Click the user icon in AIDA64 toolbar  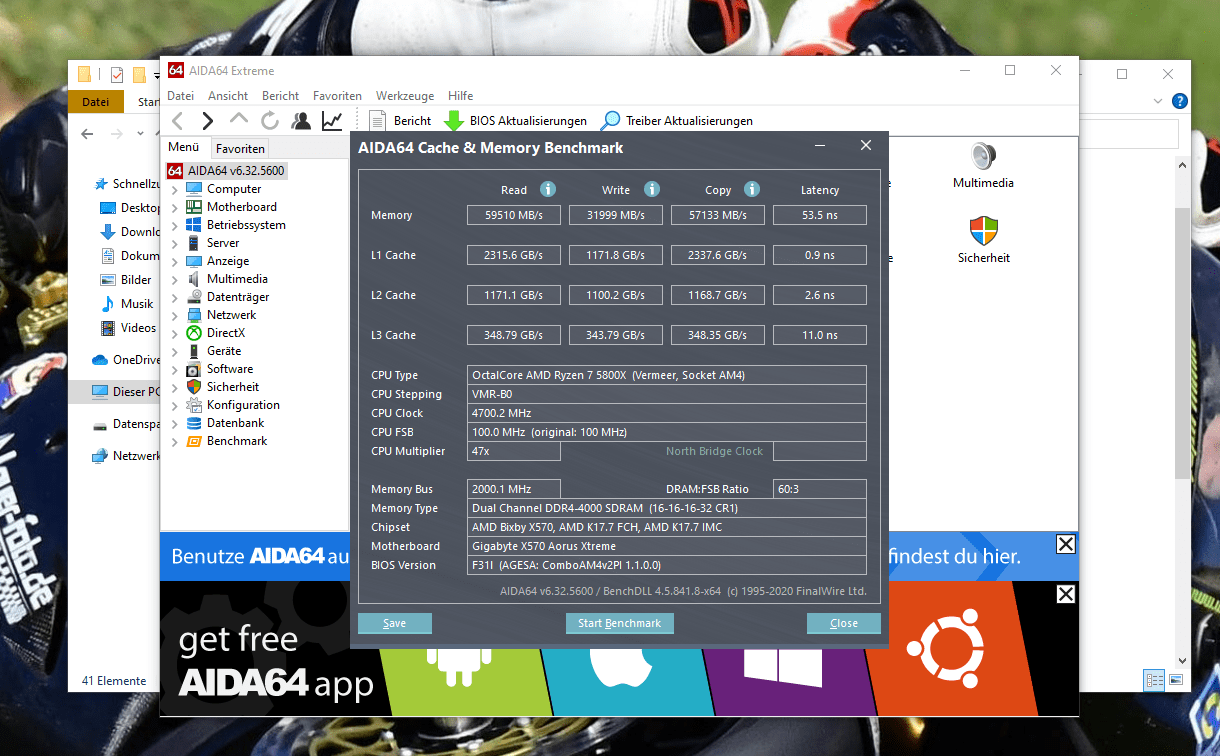click(300, 121)
